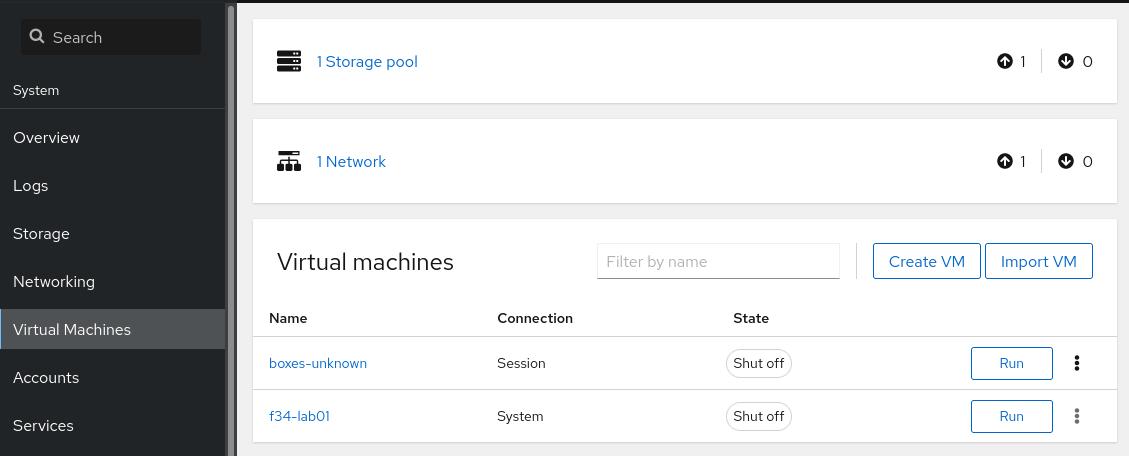Image resolution: width=1129 pixels, height=456 pixels.
Task: Open the 1 Storage pool link
Action: pos(367,62)
